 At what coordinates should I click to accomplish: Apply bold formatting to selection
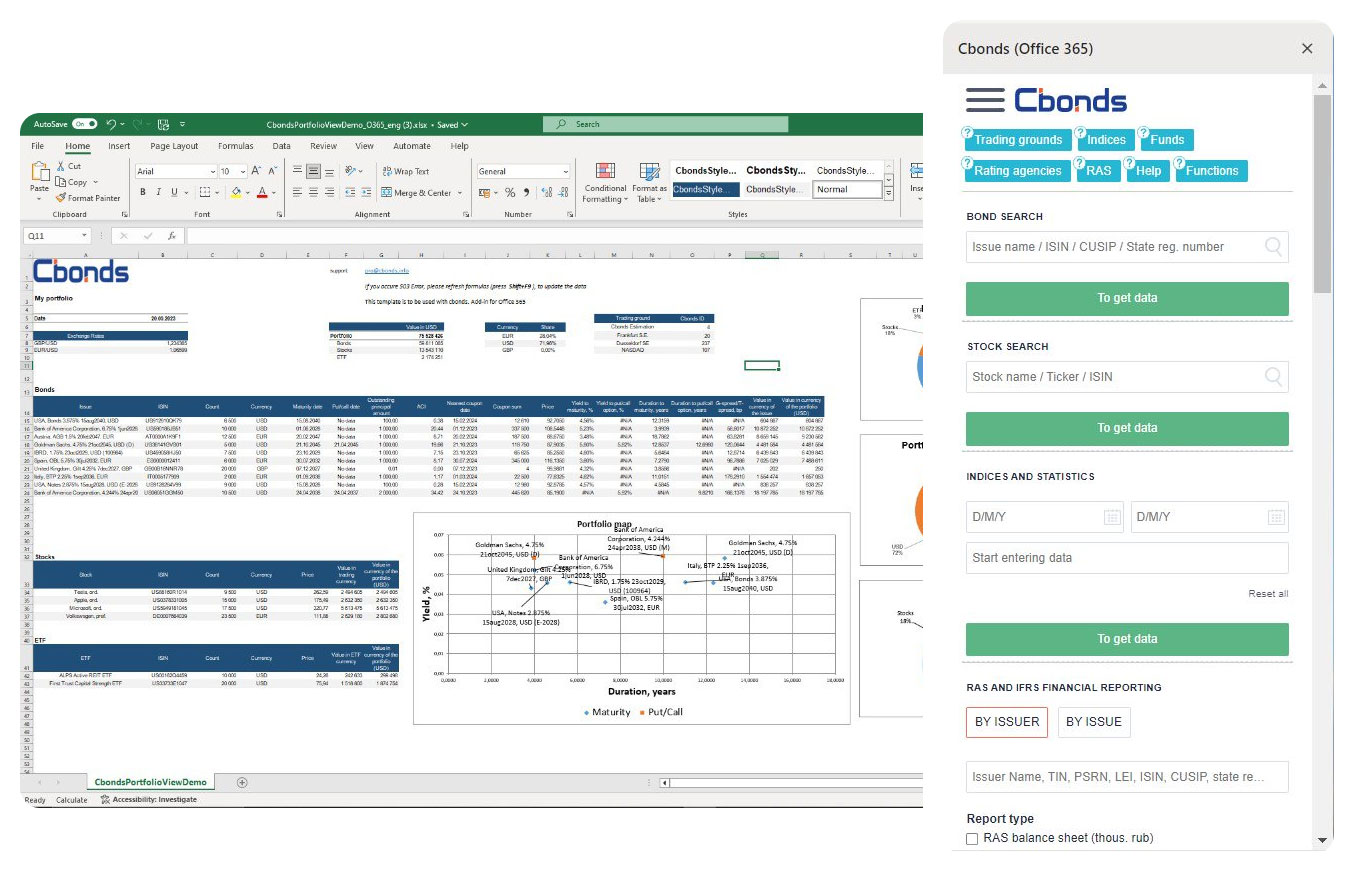[142, 192]
